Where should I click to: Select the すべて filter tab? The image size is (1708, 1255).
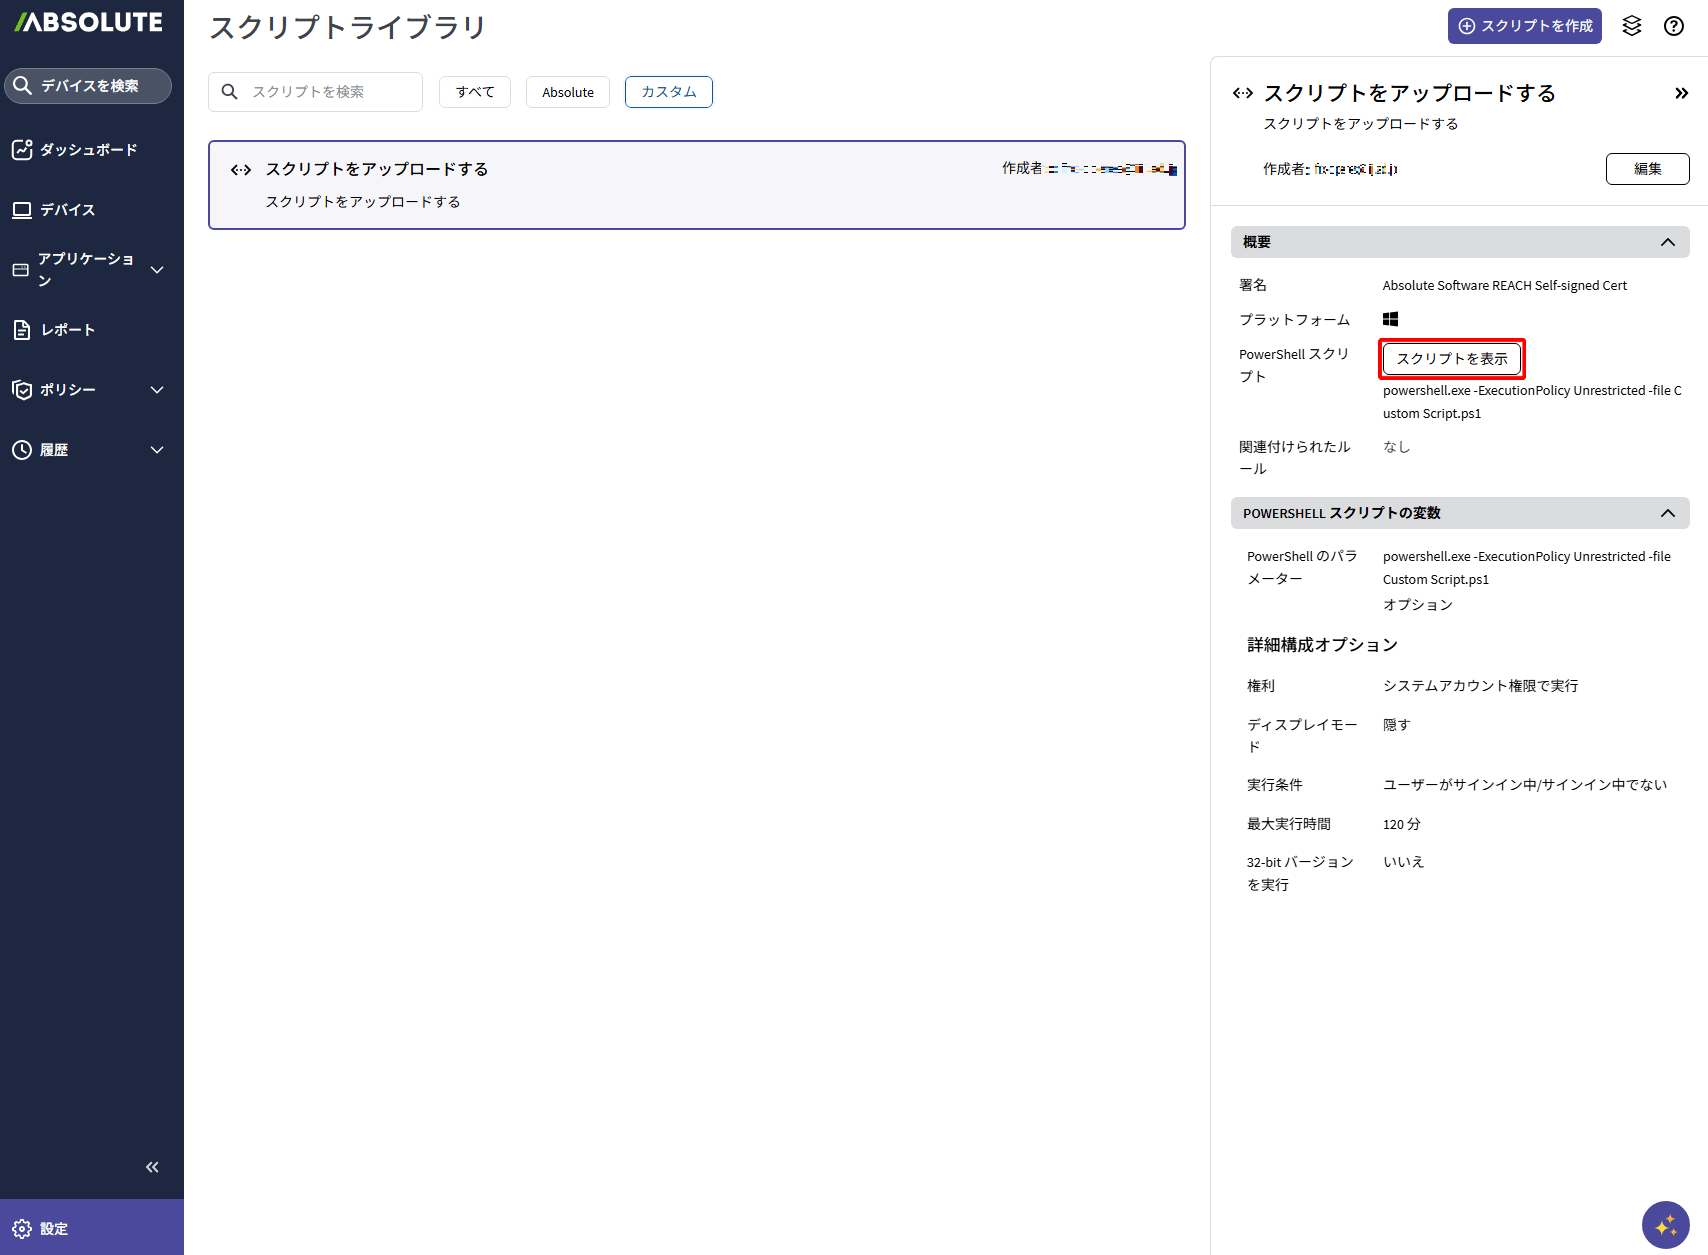475,92
